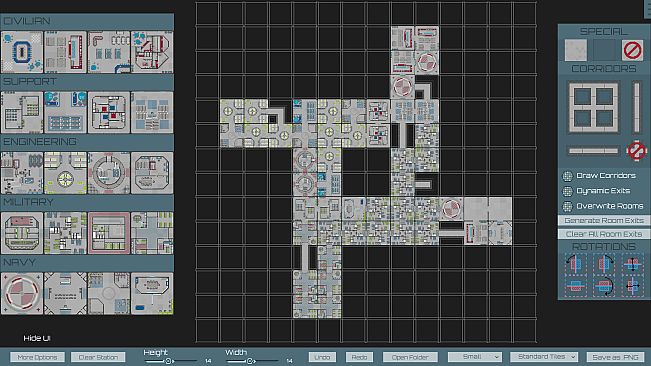Open the Small size dropdown
Viewport: 651px width, 366px height.
pos(475,357)
